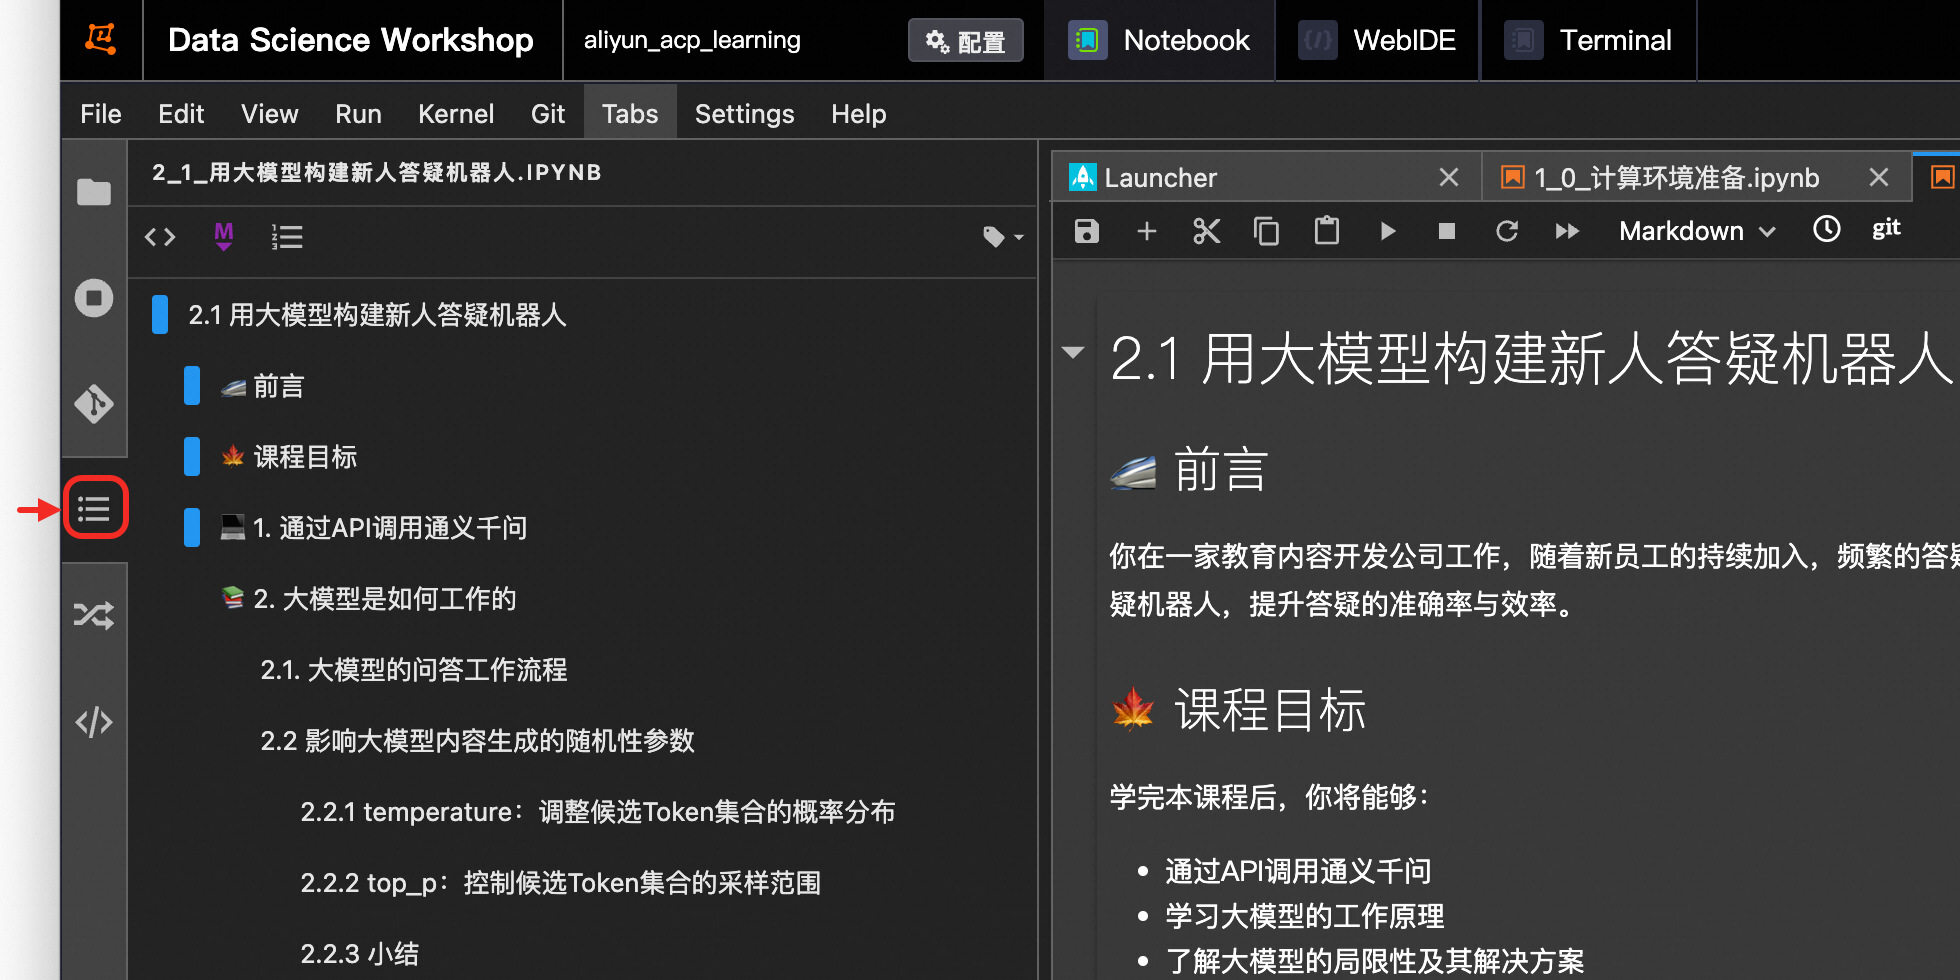The height and width of the screenshot is (980, 1960).
Task: Jump to 2.2.2 top_p heading in contents
Action: point(560,883)
